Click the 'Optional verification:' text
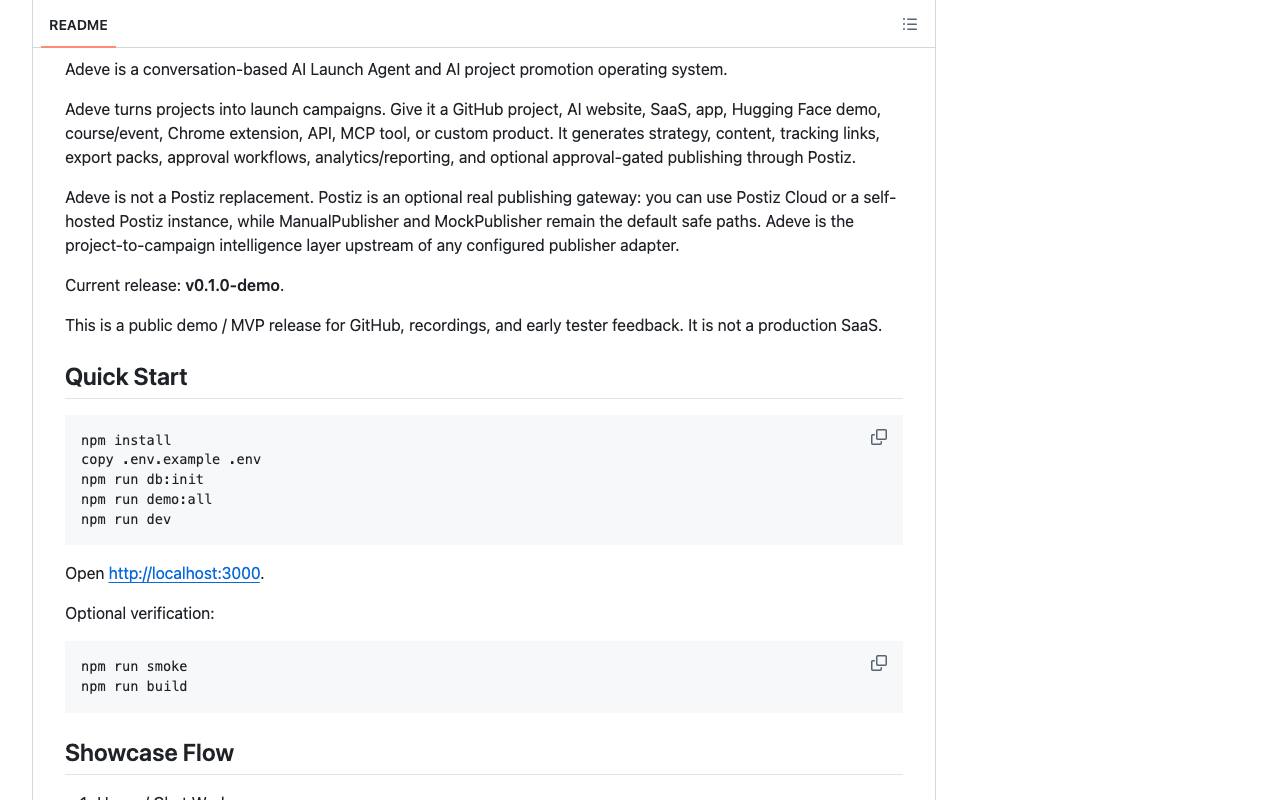 click(140, 613)
